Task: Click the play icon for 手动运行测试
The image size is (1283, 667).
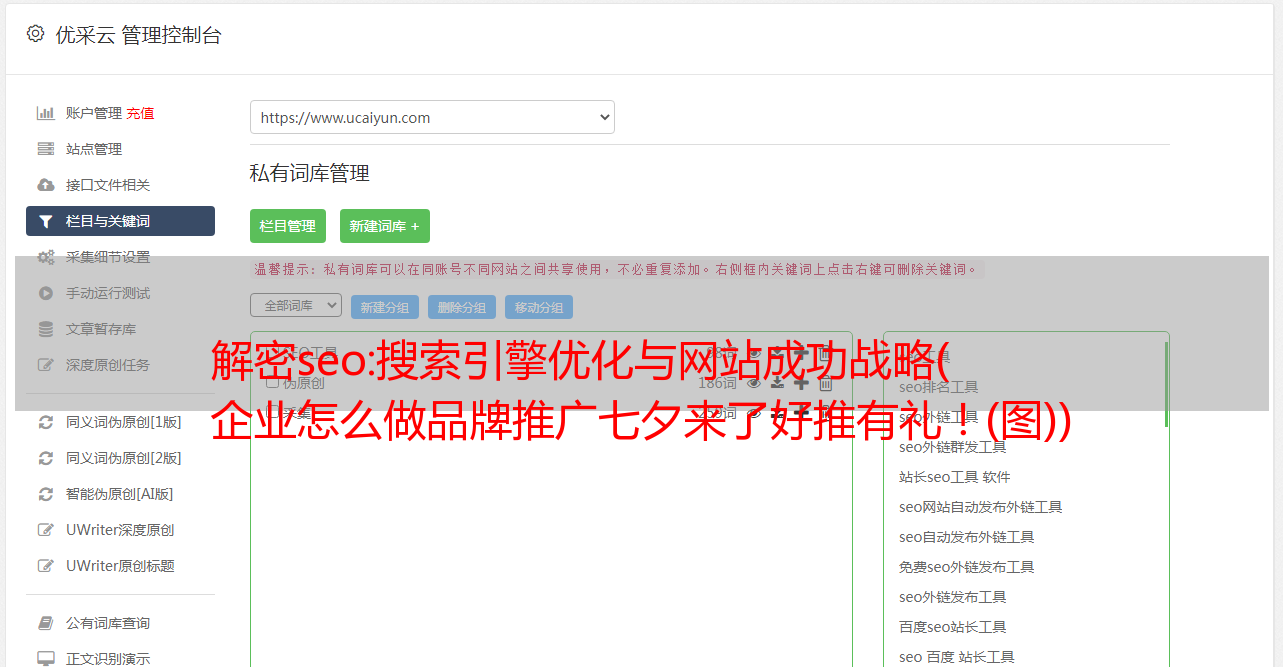Action: coord(46,293)
